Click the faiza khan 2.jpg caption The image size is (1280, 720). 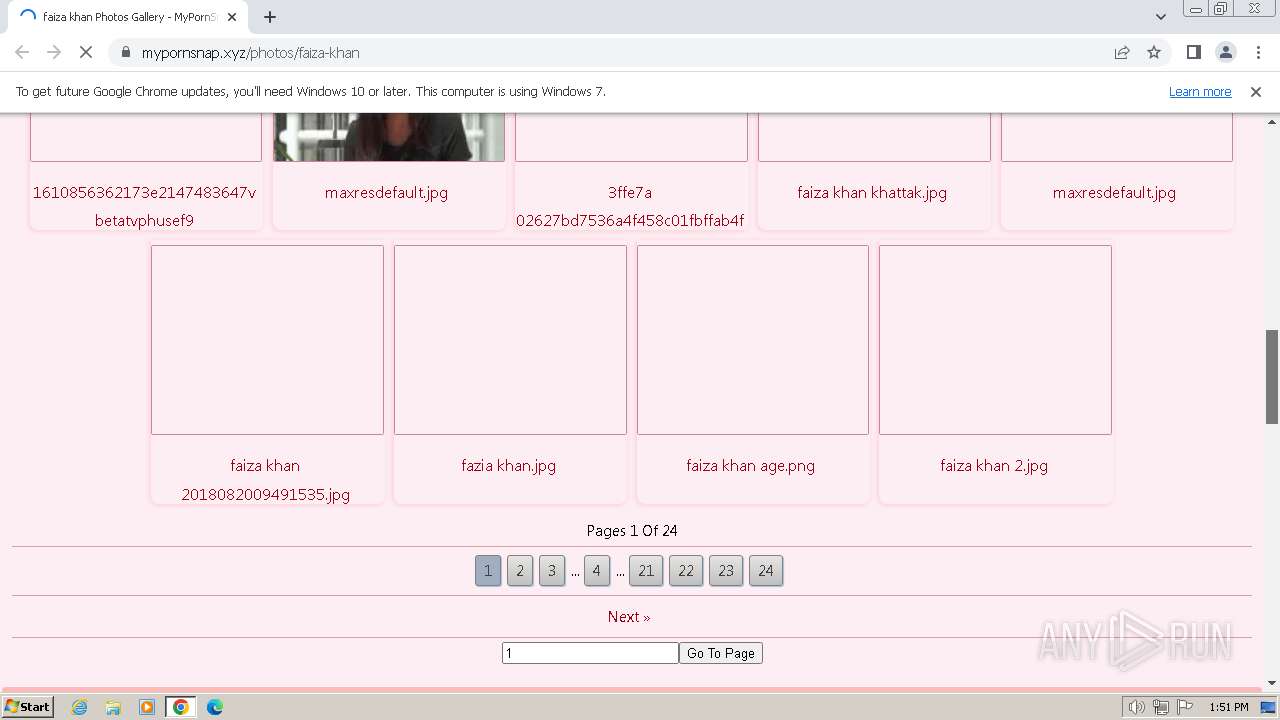(994, 466)
